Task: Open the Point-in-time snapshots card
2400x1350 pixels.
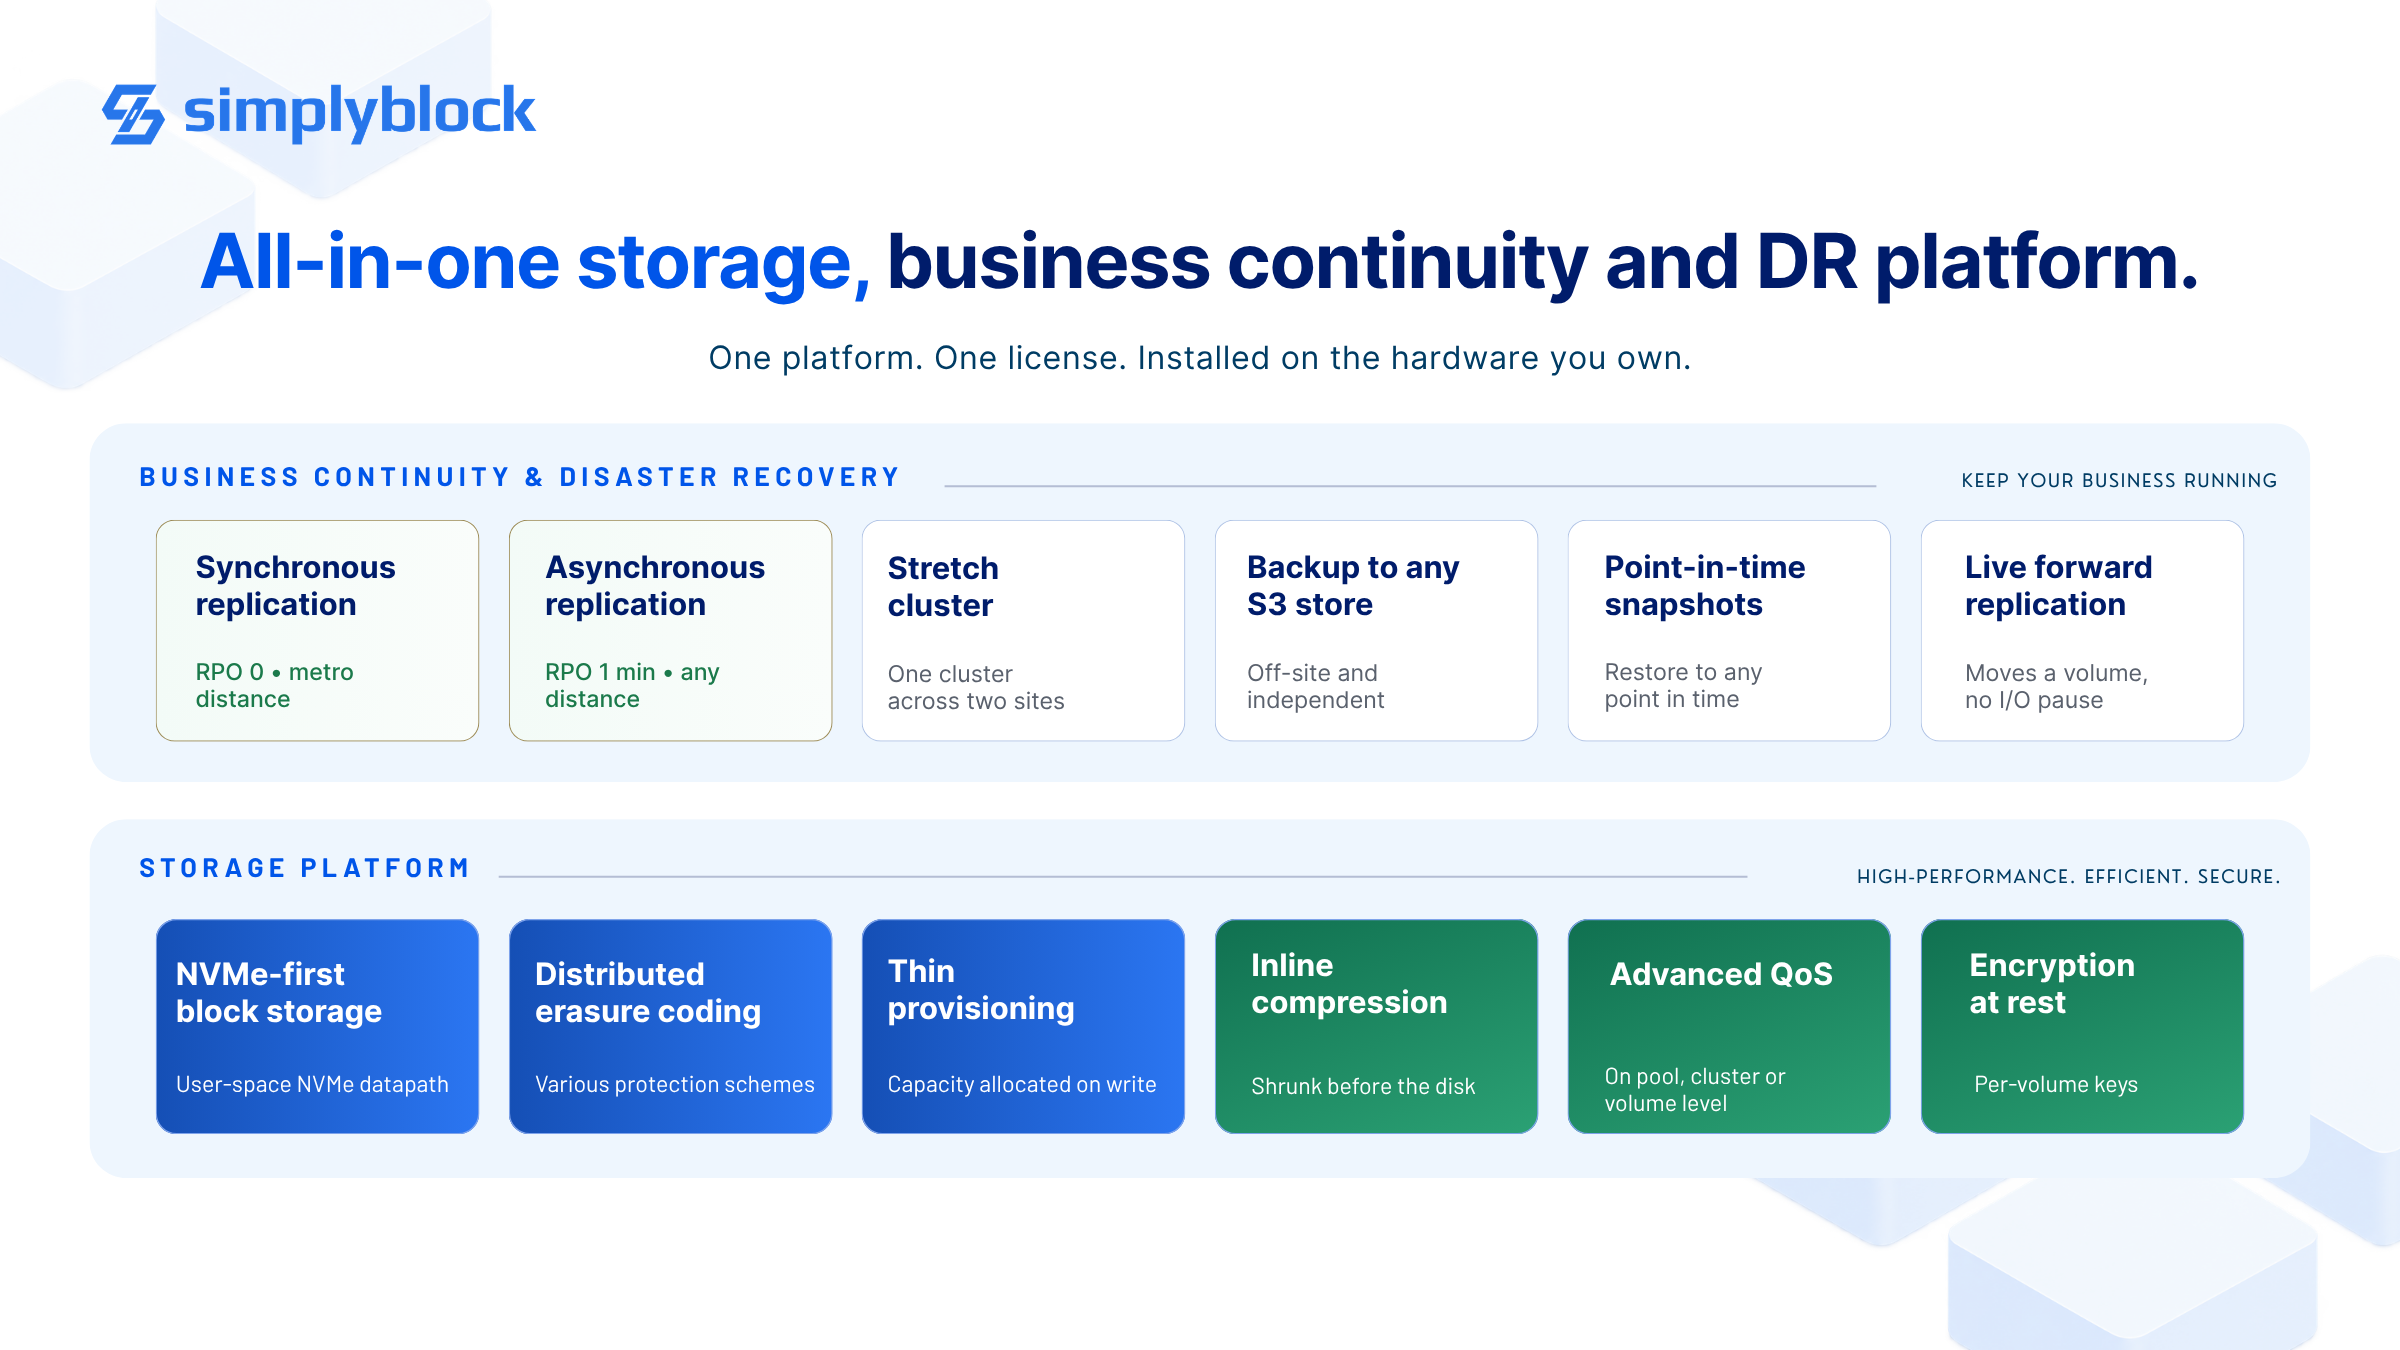Action: tap(1729, 630)
